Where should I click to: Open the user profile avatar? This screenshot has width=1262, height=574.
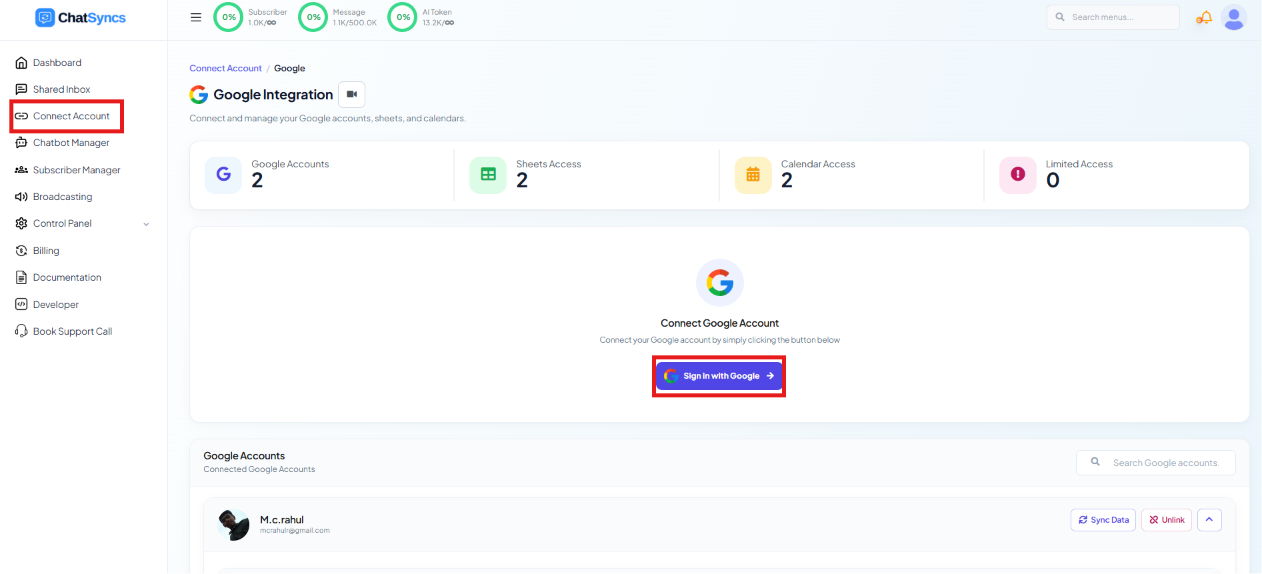tap(1234, 17)
